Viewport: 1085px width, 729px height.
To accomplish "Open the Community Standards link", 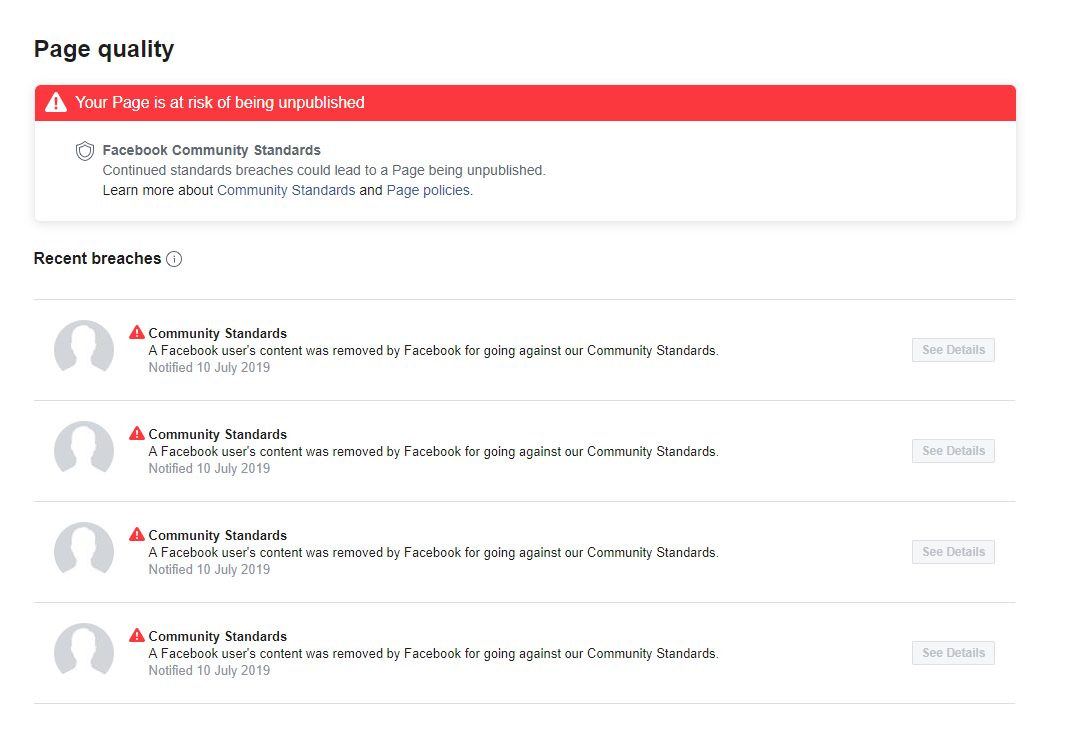I will 286,190.
